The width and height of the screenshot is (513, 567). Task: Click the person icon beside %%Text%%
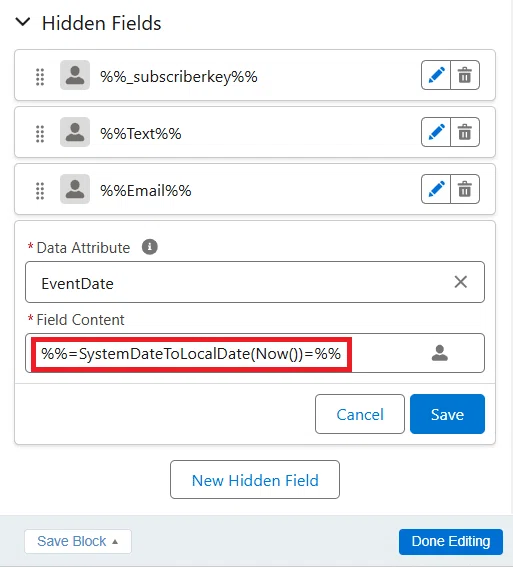[x=75, y=132]
